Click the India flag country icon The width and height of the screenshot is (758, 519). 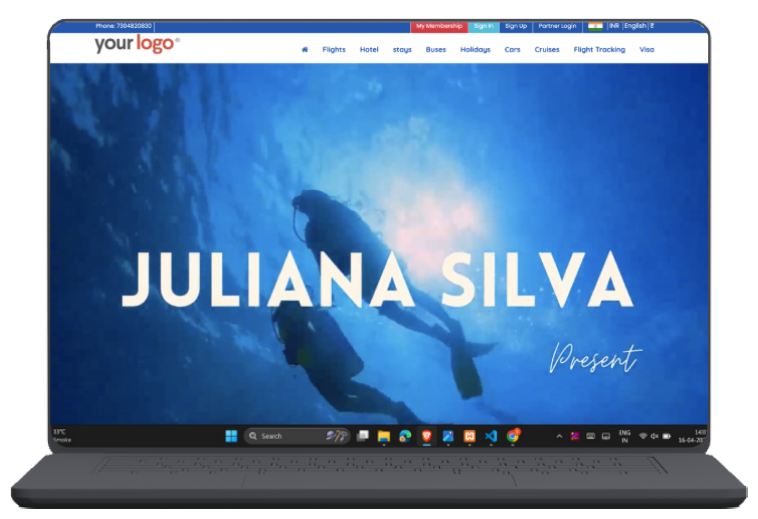pyautogui.click(x=596, y=26)
